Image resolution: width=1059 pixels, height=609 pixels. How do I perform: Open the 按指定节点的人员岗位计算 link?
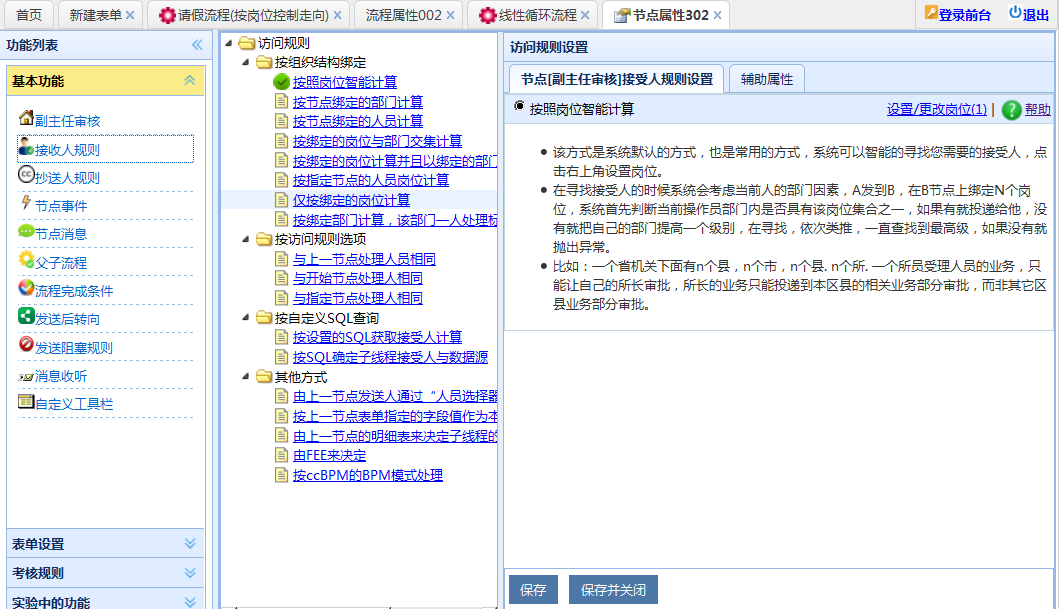[370, 180]
